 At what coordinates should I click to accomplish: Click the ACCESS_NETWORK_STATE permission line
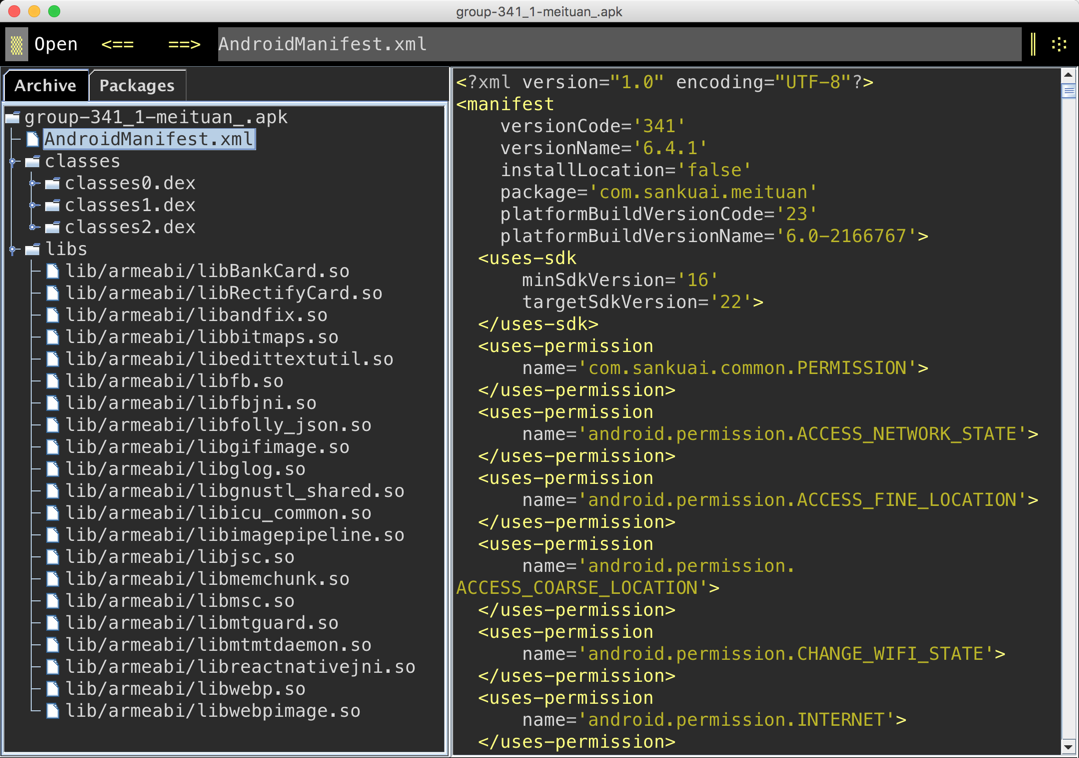780,434
